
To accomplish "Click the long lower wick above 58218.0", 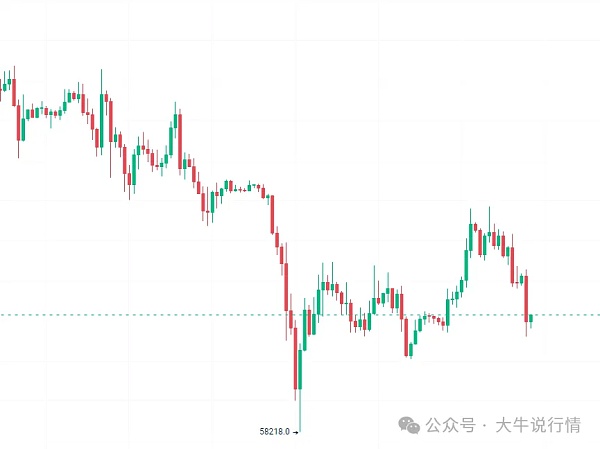I will pos(300,408).
